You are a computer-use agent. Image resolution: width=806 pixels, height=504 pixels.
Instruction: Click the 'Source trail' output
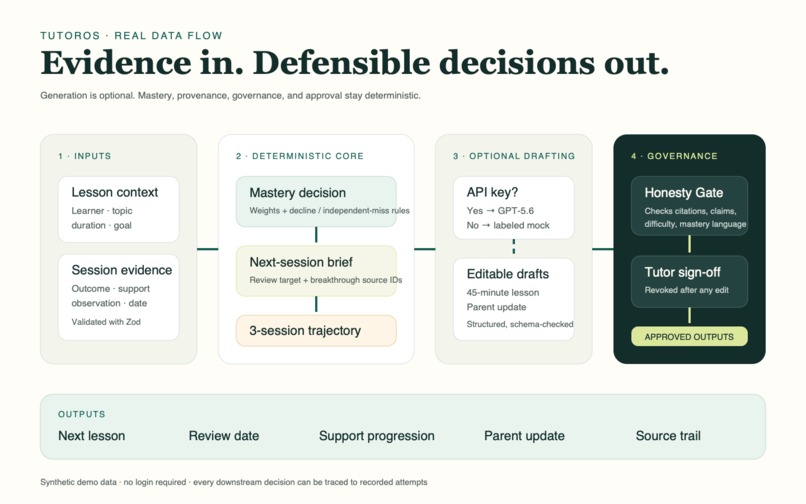[668, 436]
